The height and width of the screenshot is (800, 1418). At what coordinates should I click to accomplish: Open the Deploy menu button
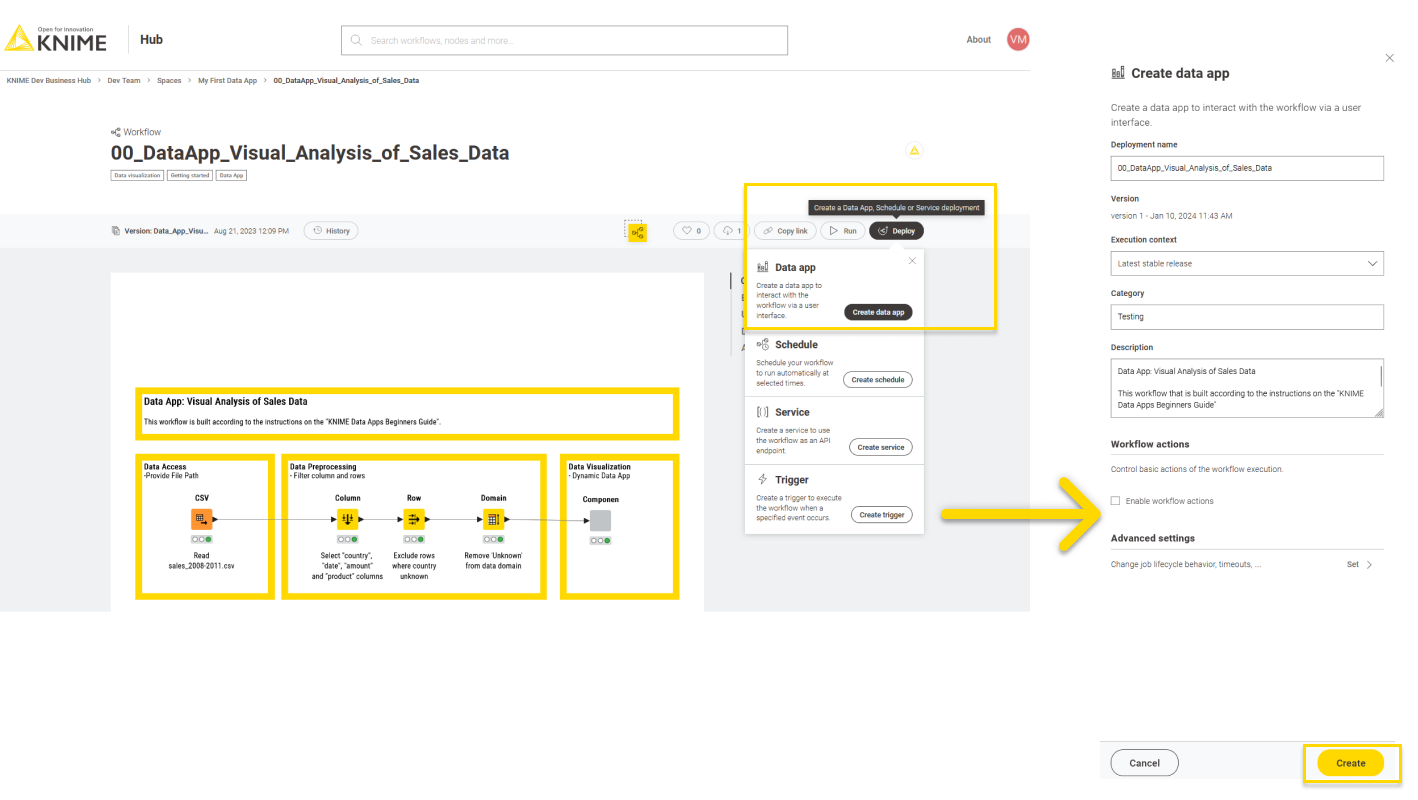(x=896, y=231)
